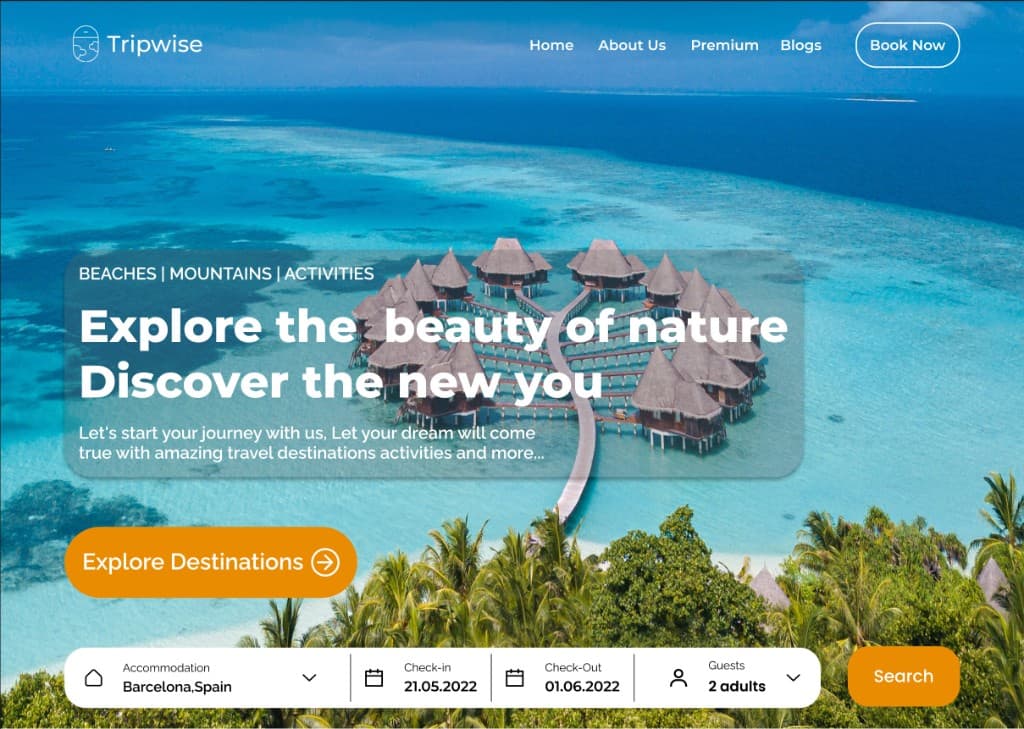Image resolution: width=1024 pixels, height=729 pixels.
Task: Navigate to Blogs
Action: (801, 46)
